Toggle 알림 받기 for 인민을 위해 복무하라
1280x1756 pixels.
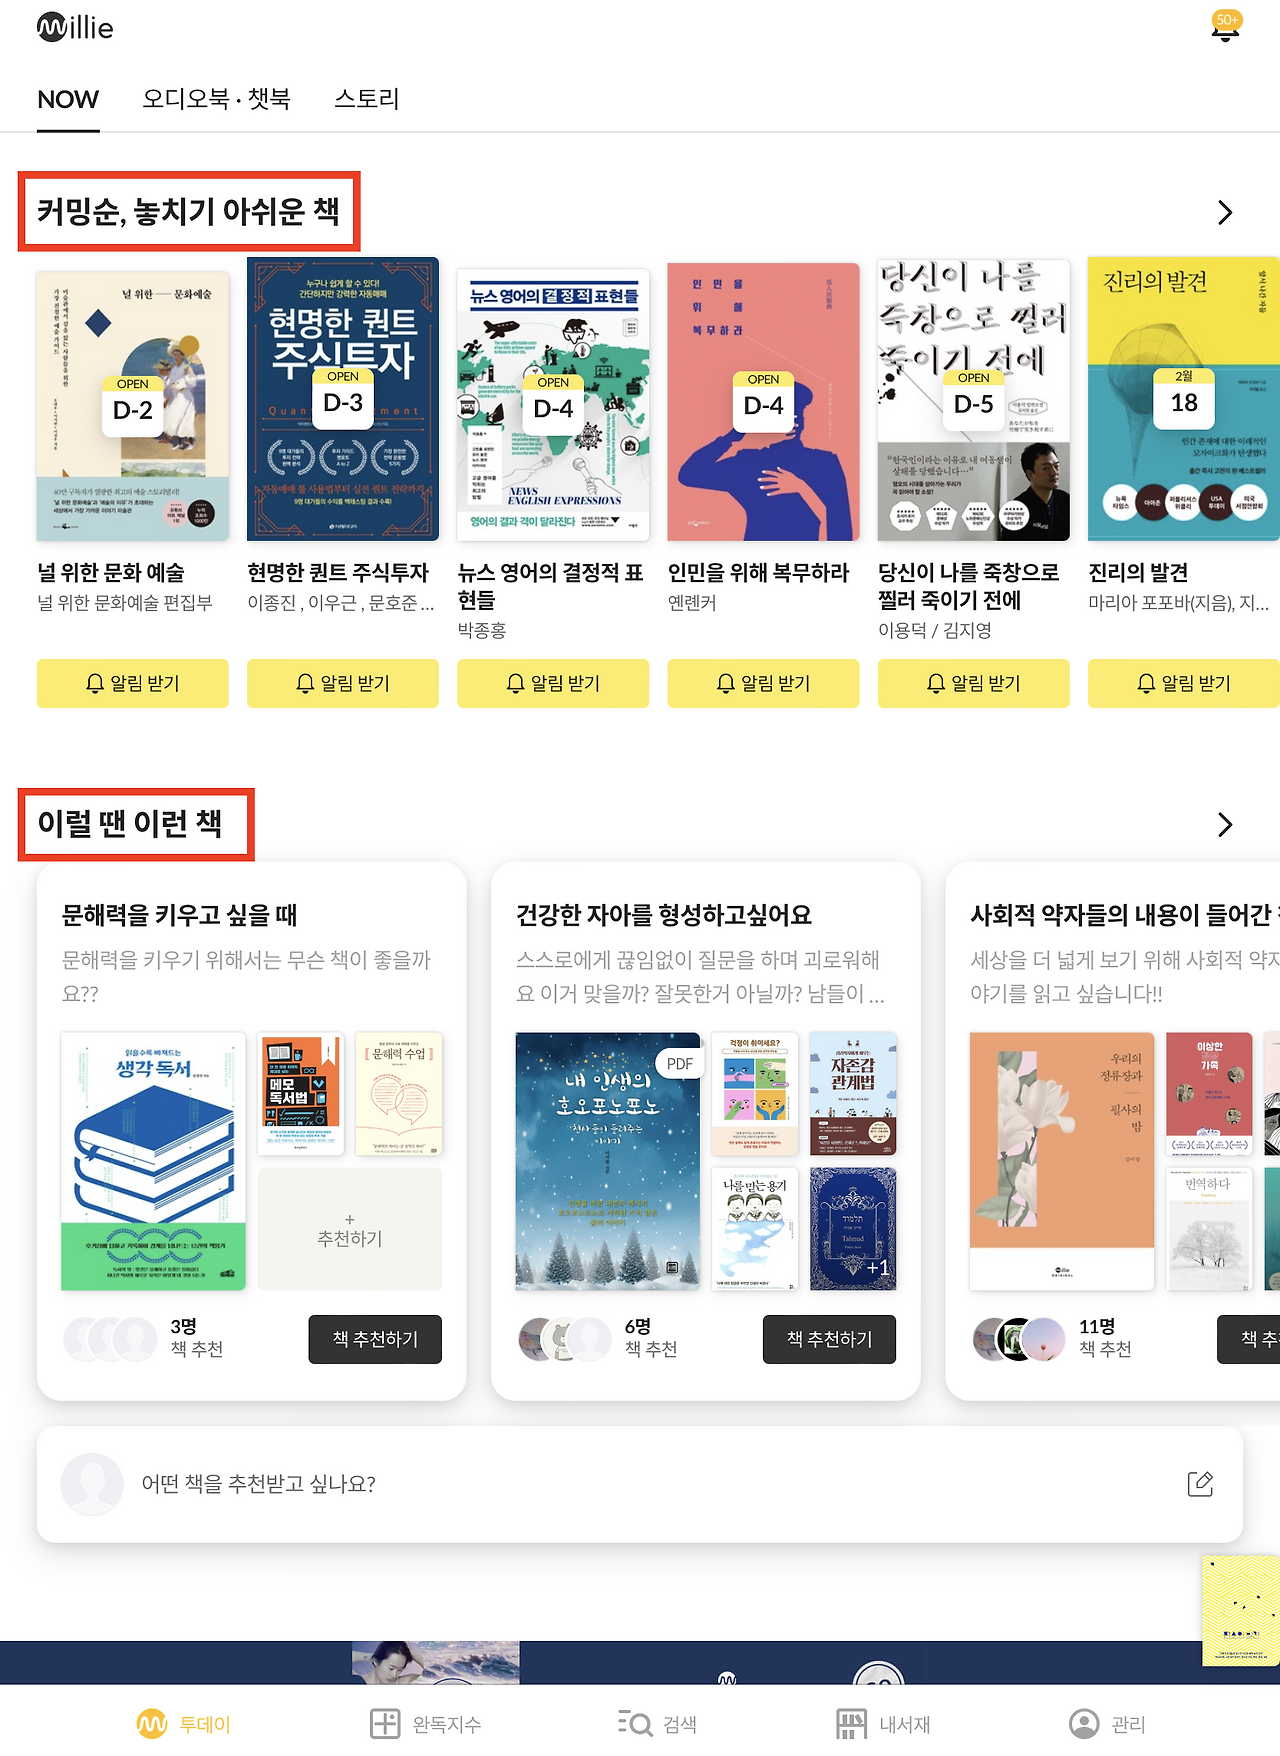(x=763, y=683)
